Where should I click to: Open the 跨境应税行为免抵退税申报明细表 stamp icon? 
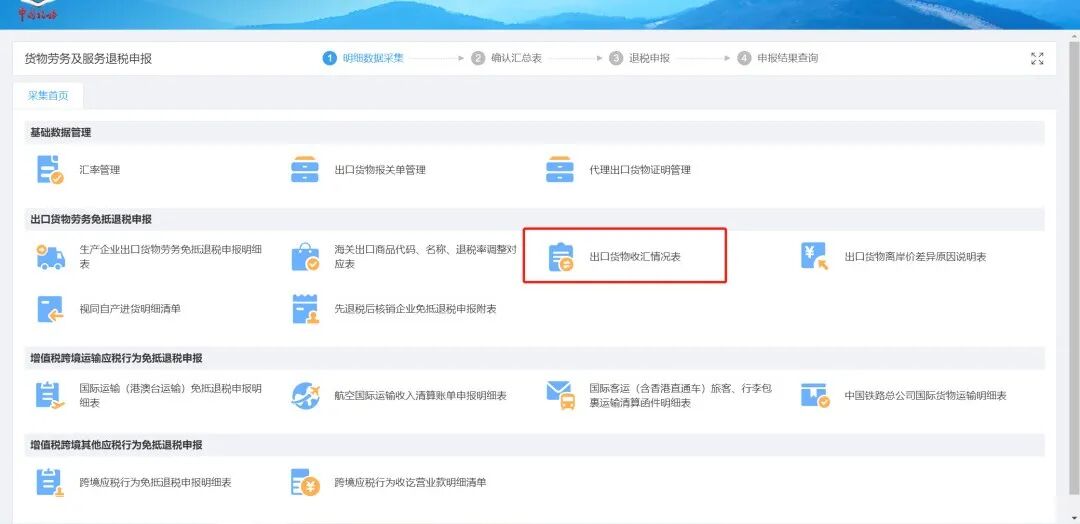[x=50, y=483]
